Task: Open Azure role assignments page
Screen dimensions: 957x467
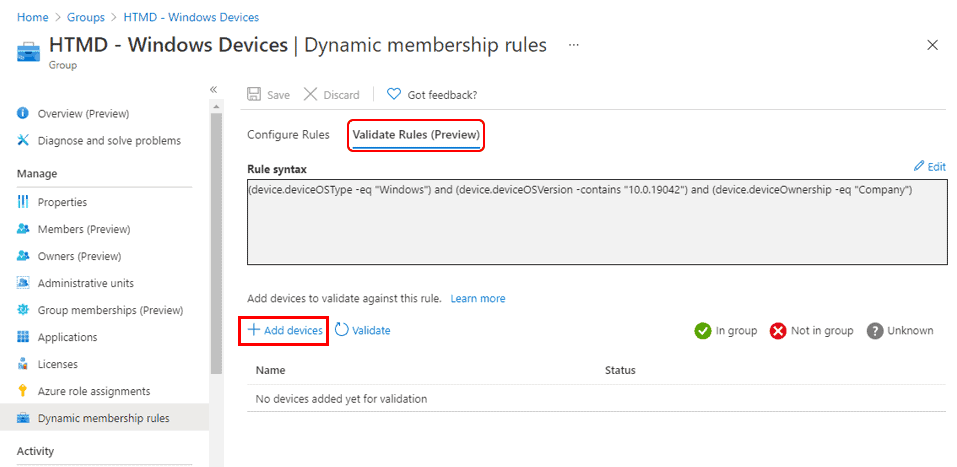Action: tap(94, 391)
